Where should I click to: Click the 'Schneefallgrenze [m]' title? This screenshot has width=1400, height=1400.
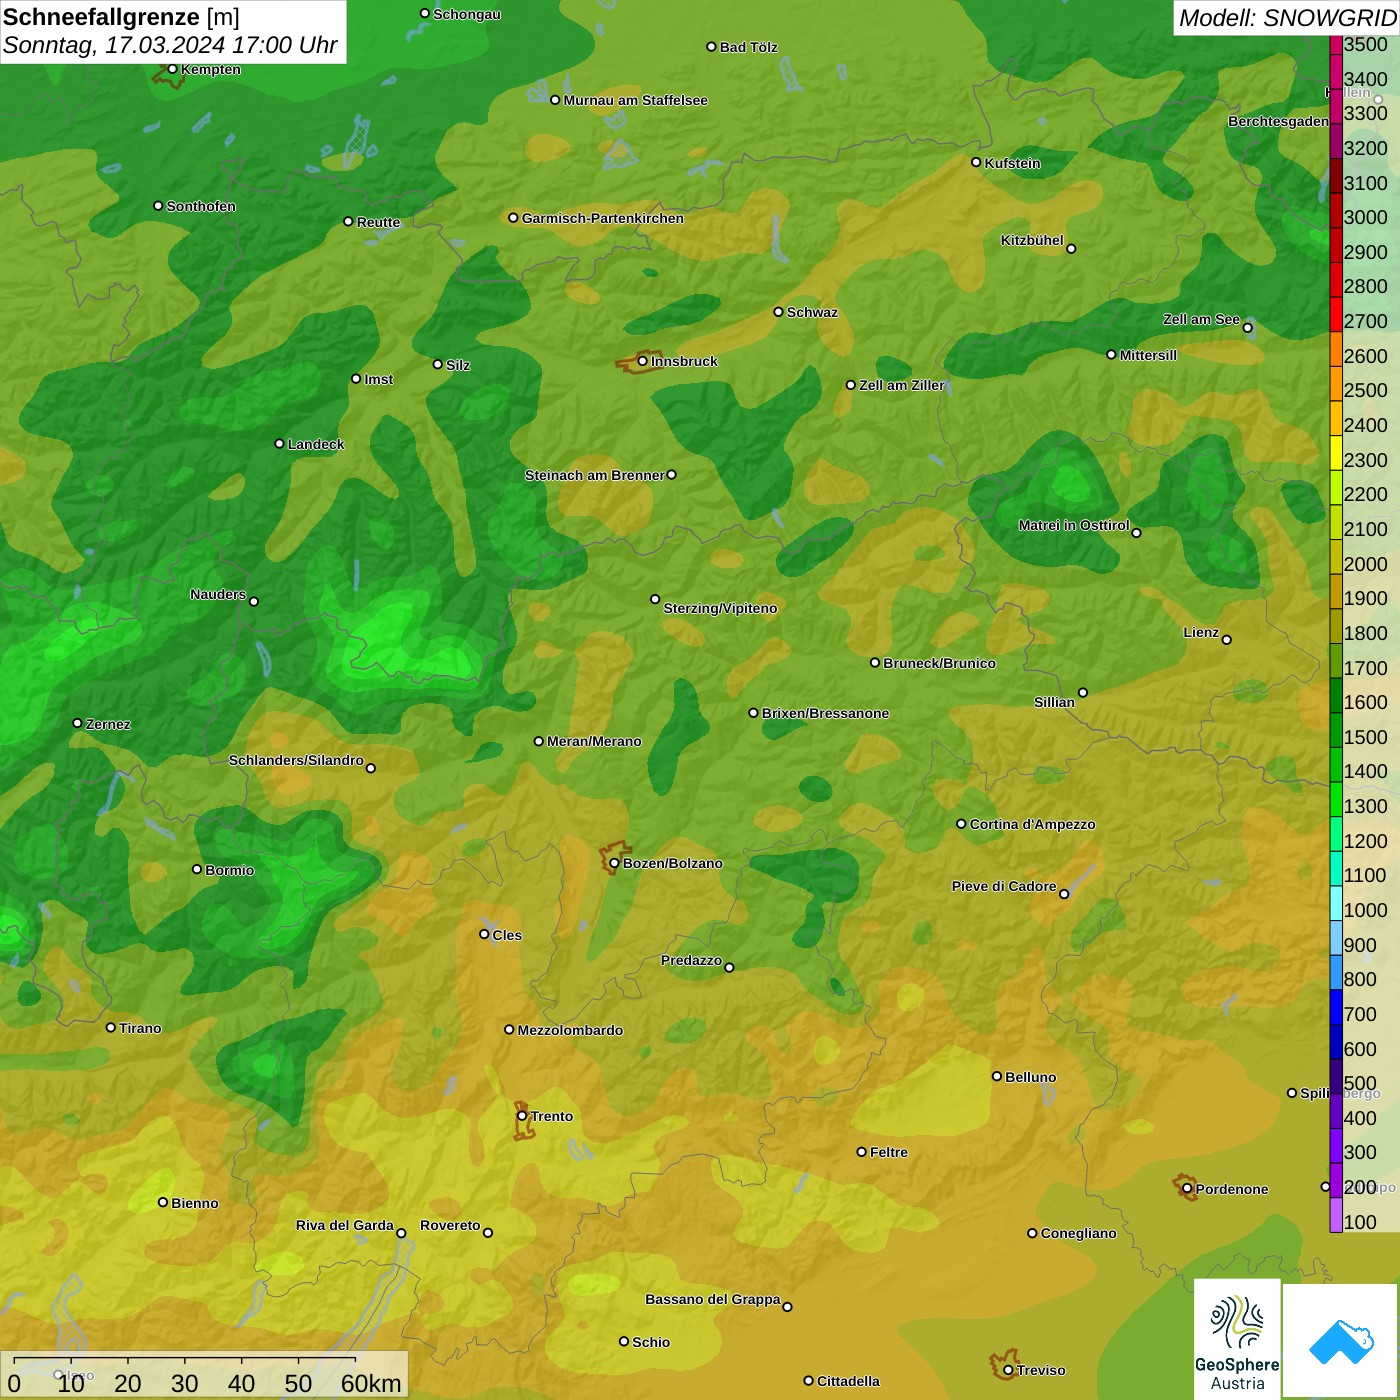[x=121, y=17]
